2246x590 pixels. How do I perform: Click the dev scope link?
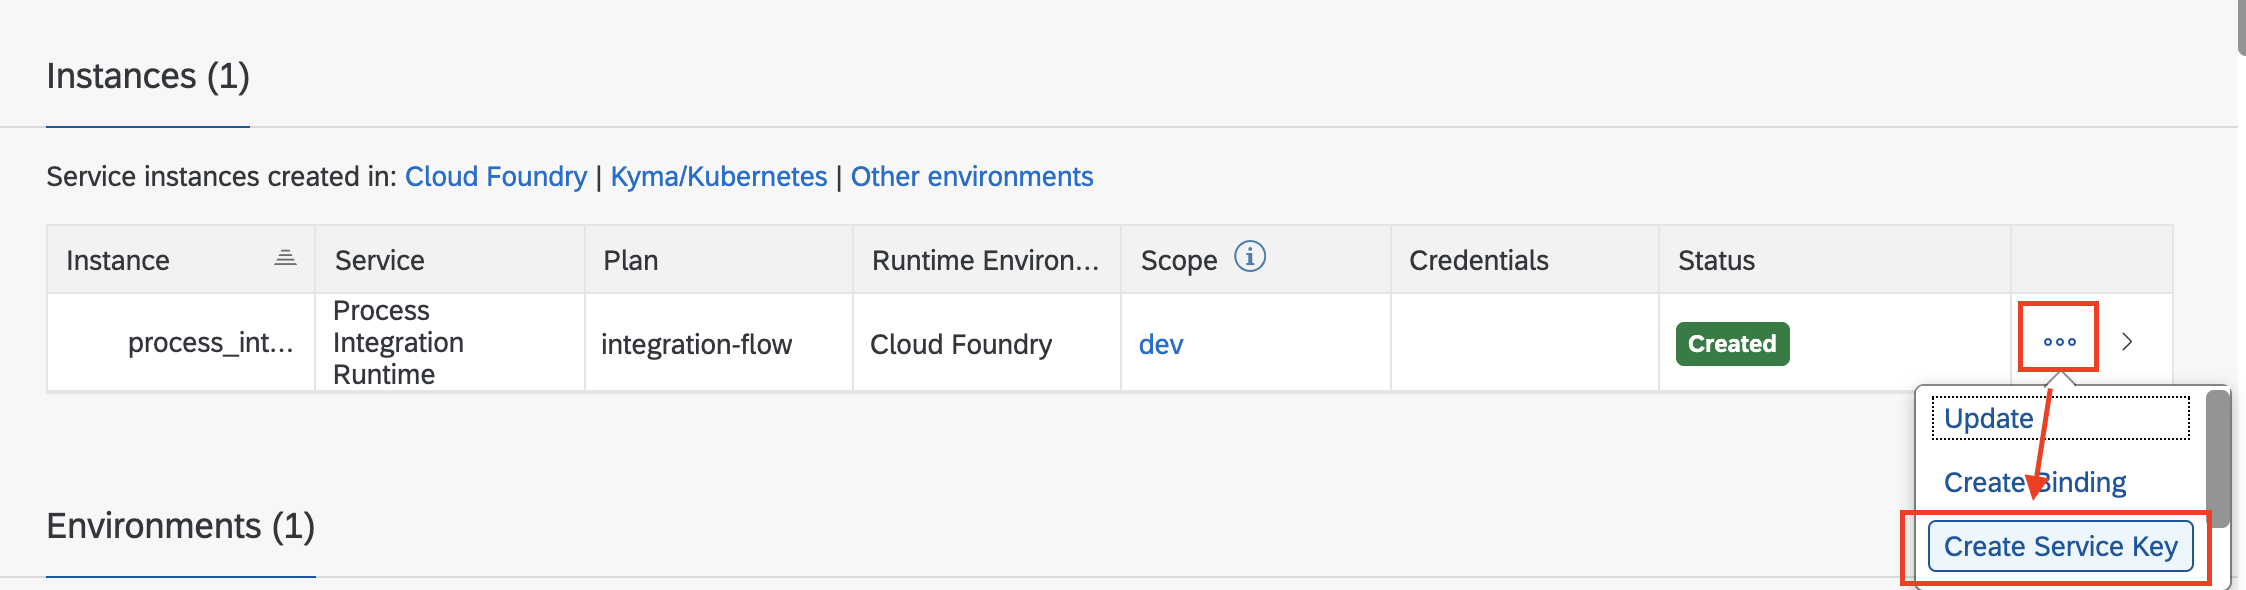click(1160, 344)
